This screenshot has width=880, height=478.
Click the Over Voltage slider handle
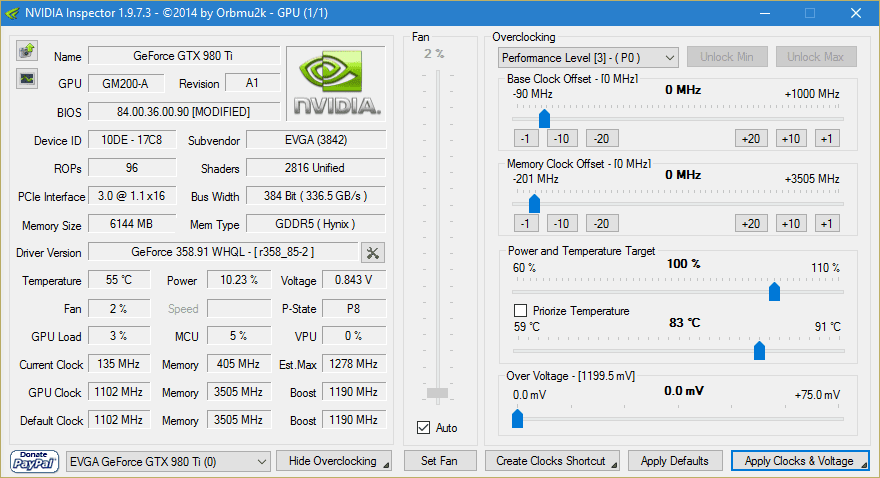click(x=517, y=419)
